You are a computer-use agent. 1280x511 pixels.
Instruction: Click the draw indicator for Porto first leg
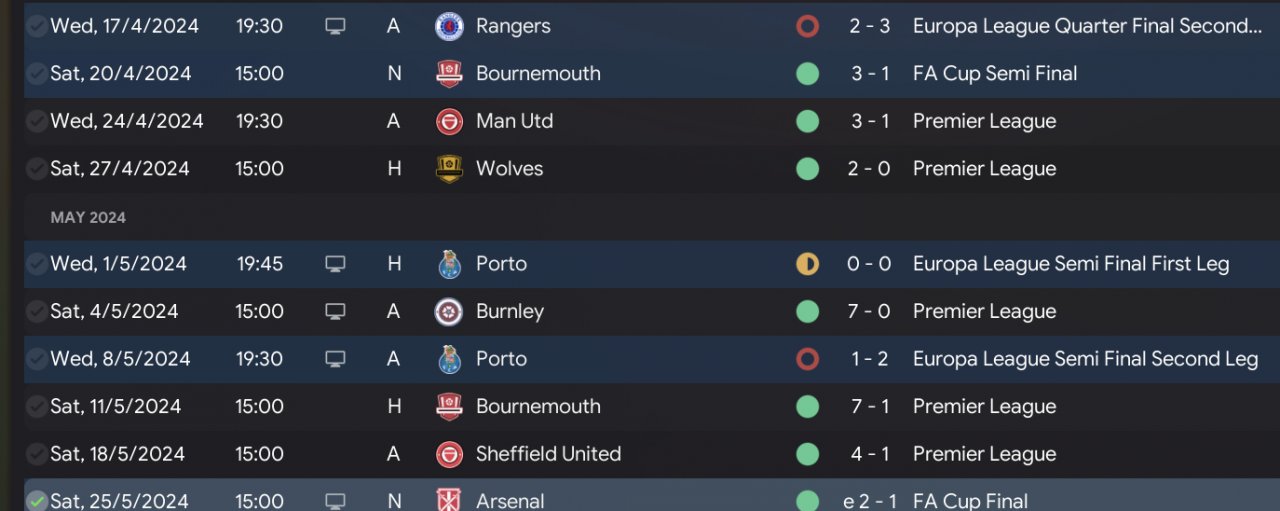[807, 264]
